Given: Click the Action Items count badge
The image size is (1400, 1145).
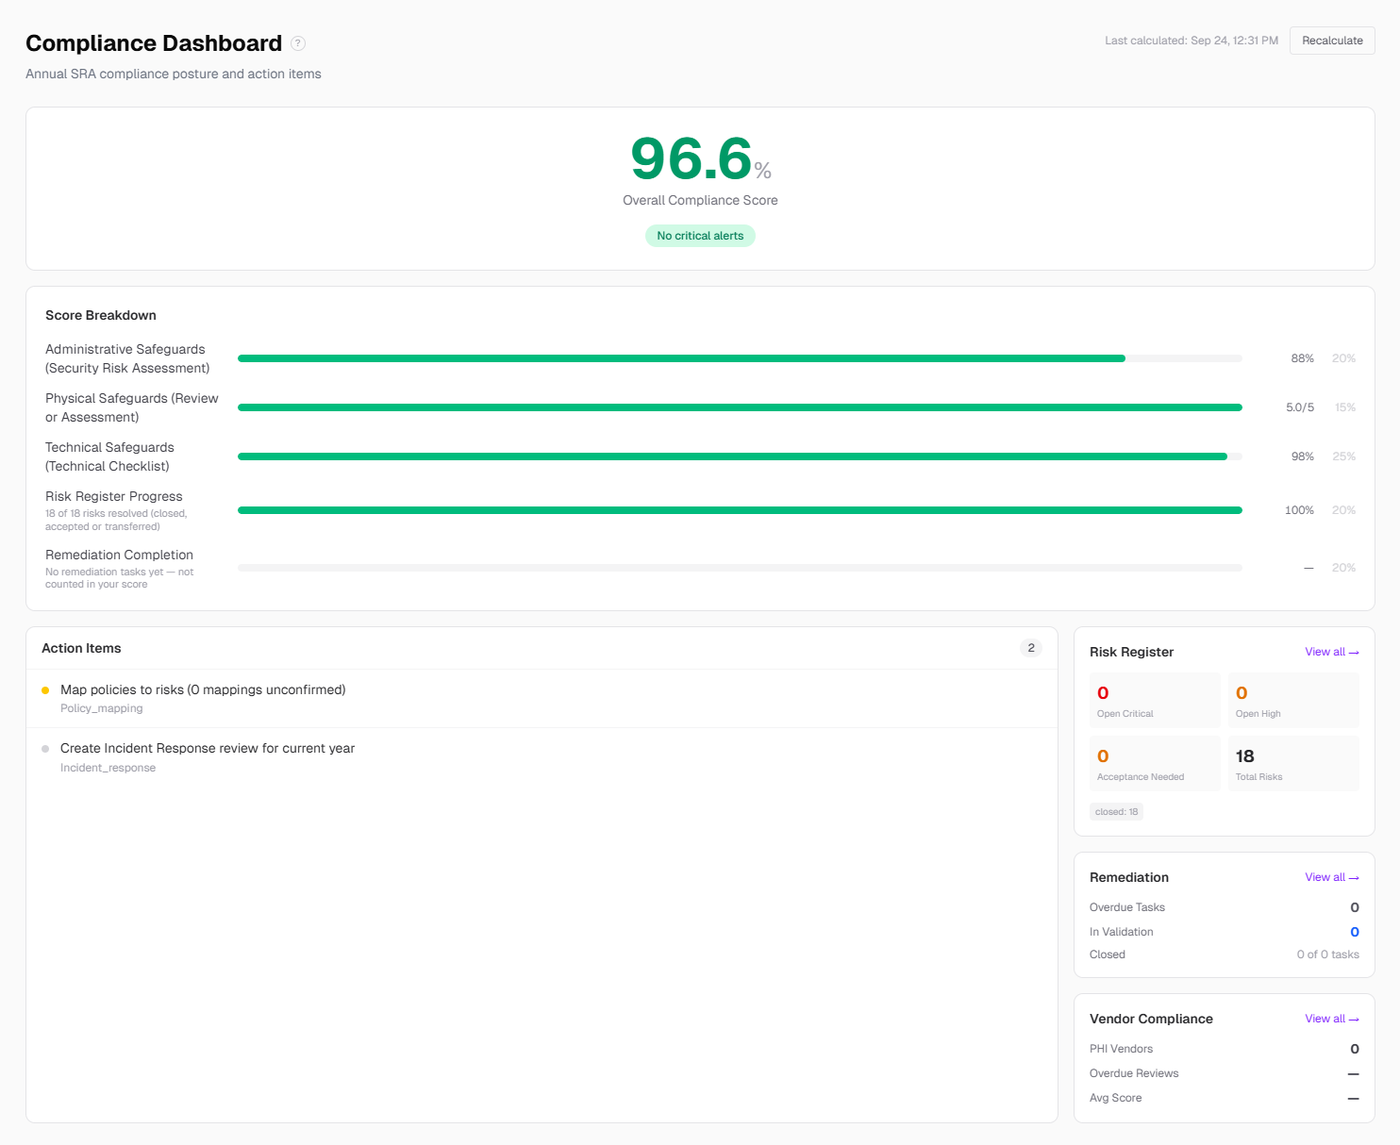Looking at the screenshot, I should 1031,648.
